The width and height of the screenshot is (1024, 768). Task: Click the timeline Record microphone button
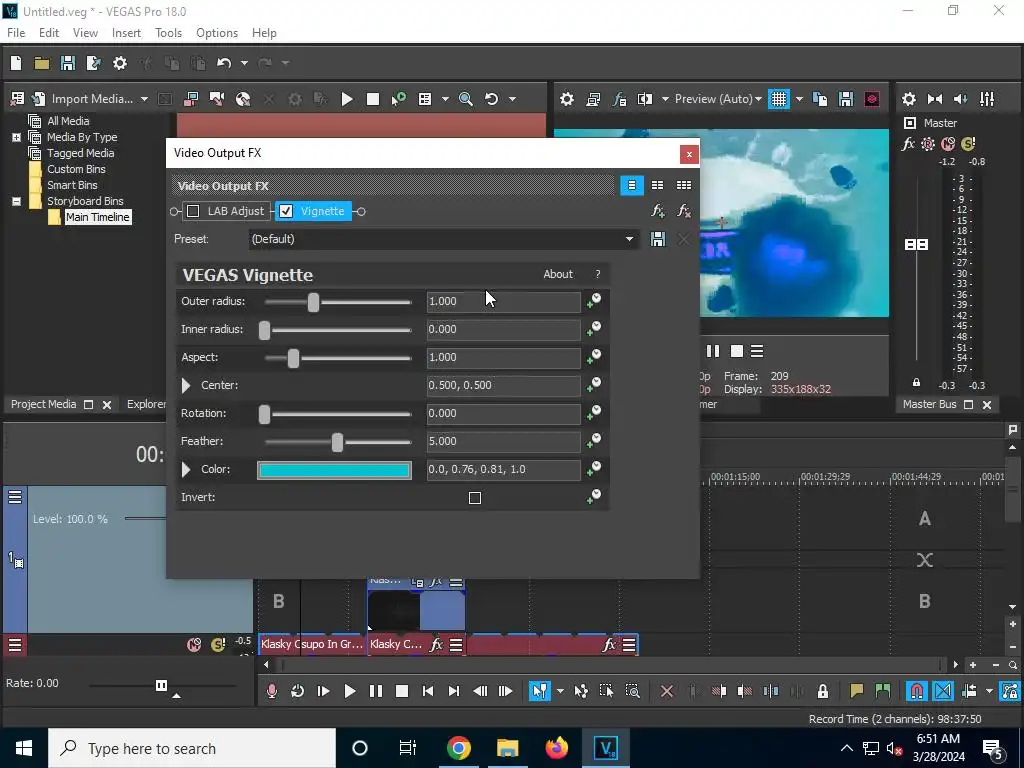(x=272, y=691)
